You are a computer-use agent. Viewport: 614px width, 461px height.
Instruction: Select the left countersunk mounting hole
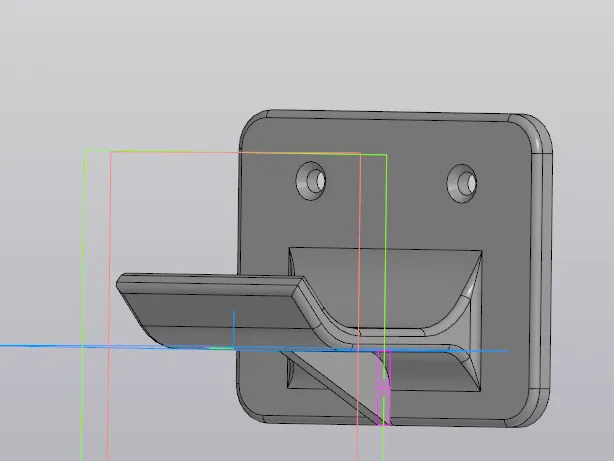(x=311, y=181)
